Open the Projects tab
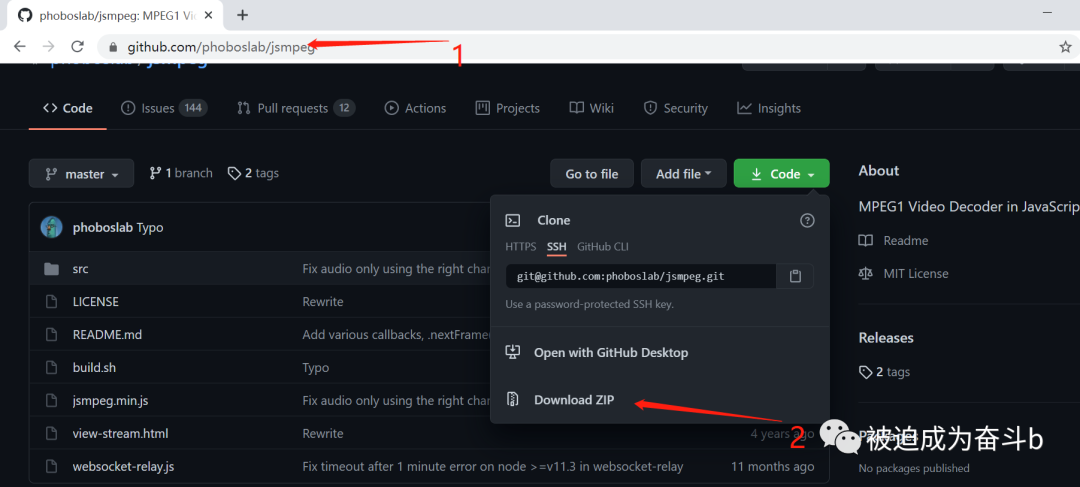The height and width of the screenshot is (487, 1080). coord(508,108)
